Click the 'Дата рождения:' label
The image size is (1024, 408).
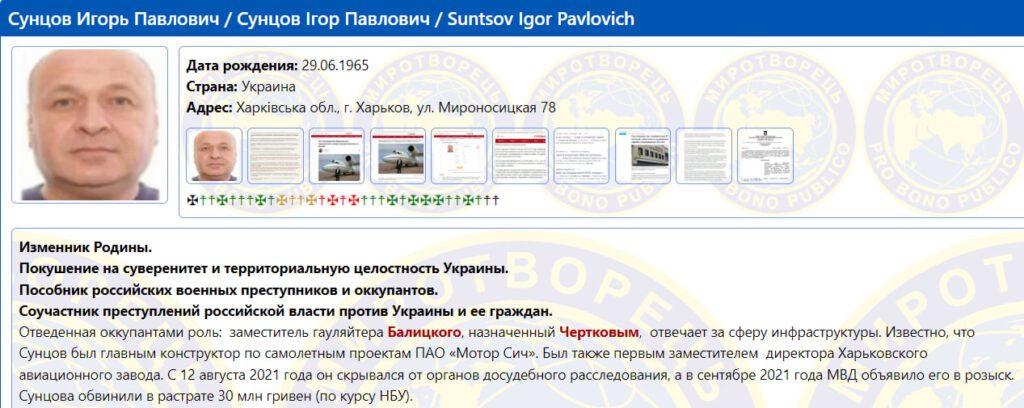click(242, 65)
